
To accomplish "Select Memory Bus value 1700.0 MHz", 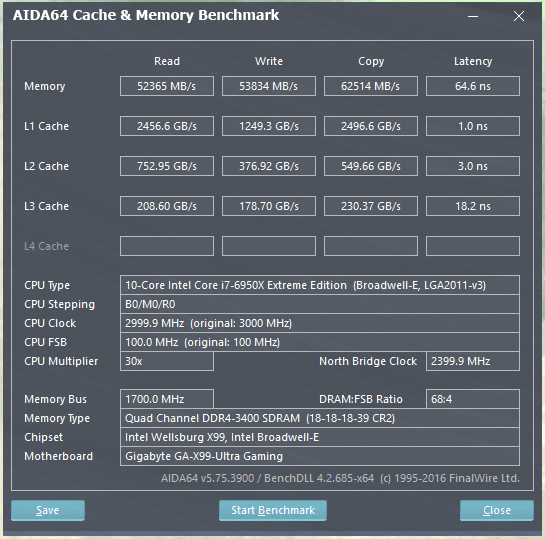I will (x=167, y=399).
